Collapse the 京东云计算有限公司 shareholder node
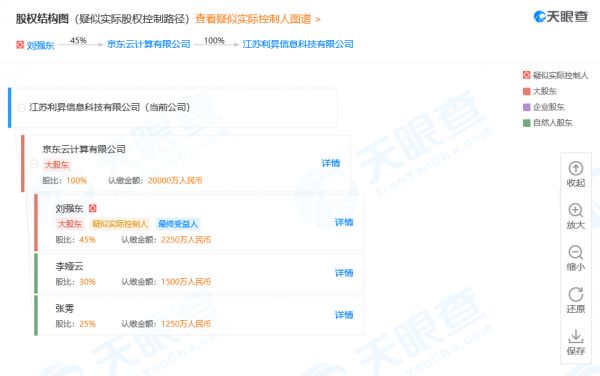This screenshot has width=600, height=376. coord(34,164)
